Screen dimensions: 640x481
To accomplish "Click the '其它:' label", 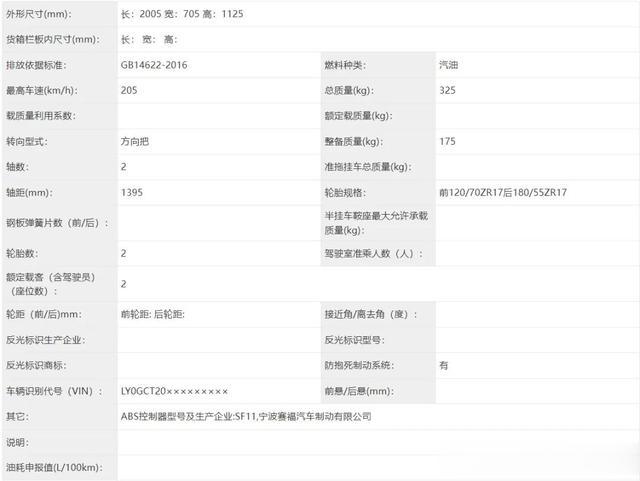I will 17,416.
